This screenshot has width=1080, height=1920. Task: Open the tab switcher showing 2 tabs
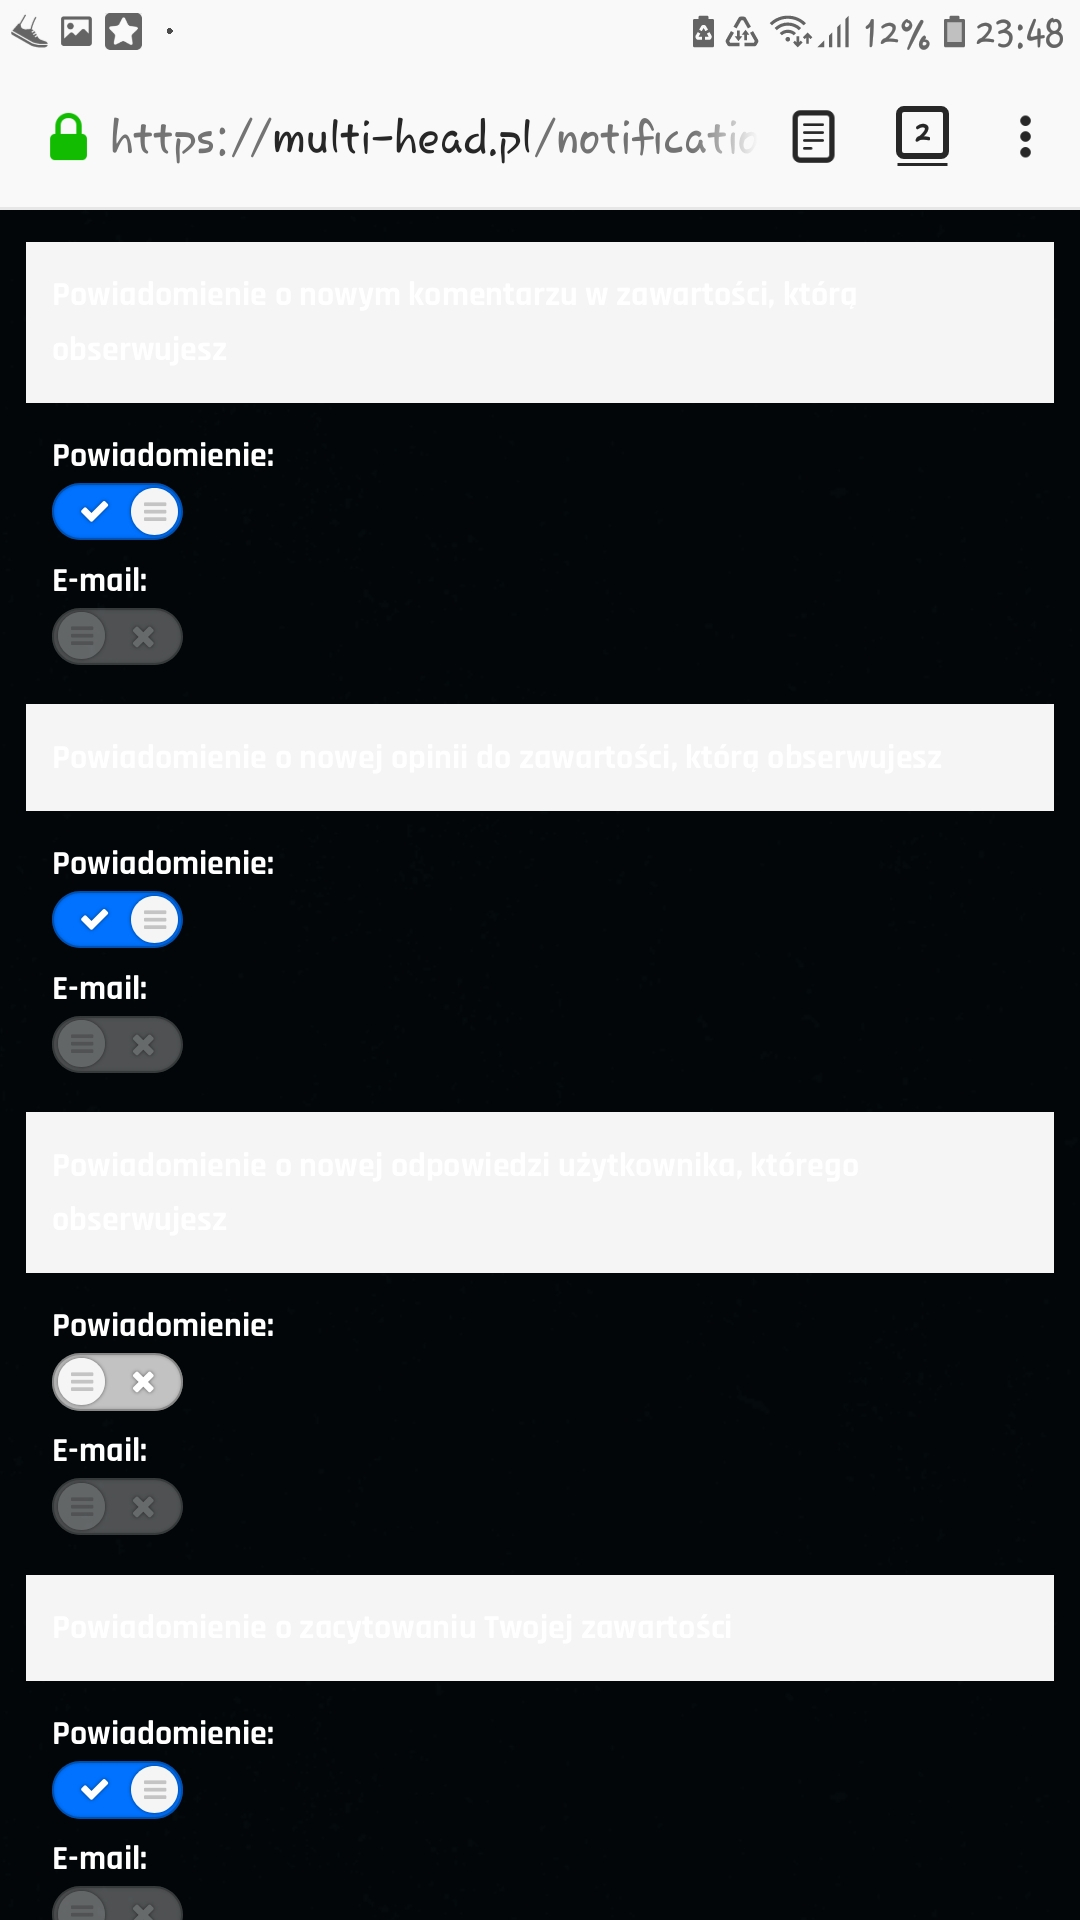tap(921, 135)
